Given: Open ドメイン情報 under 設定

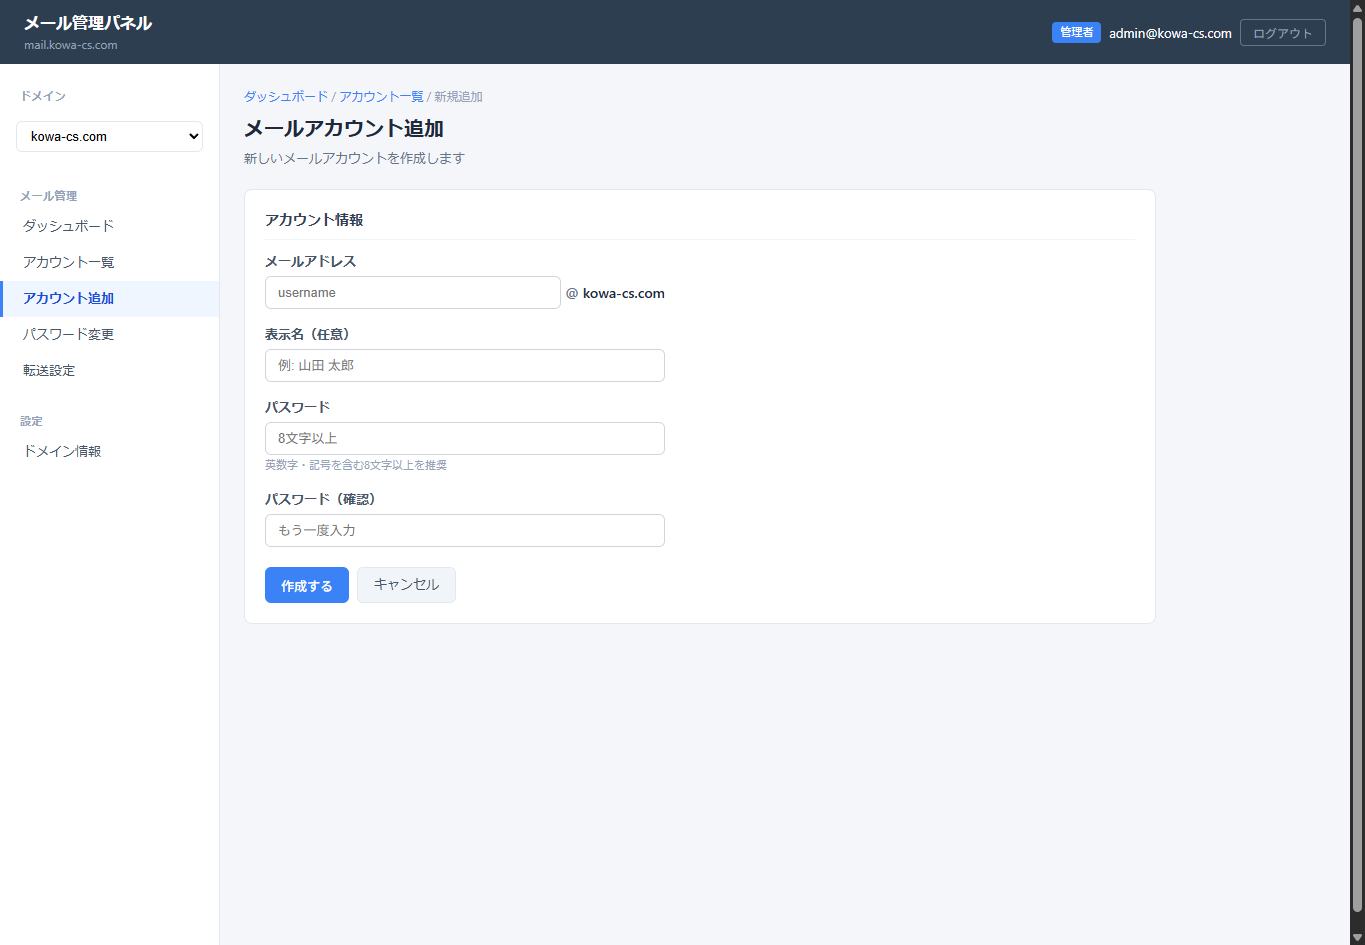Looking at the screenshot, I should tap(62, 451).
